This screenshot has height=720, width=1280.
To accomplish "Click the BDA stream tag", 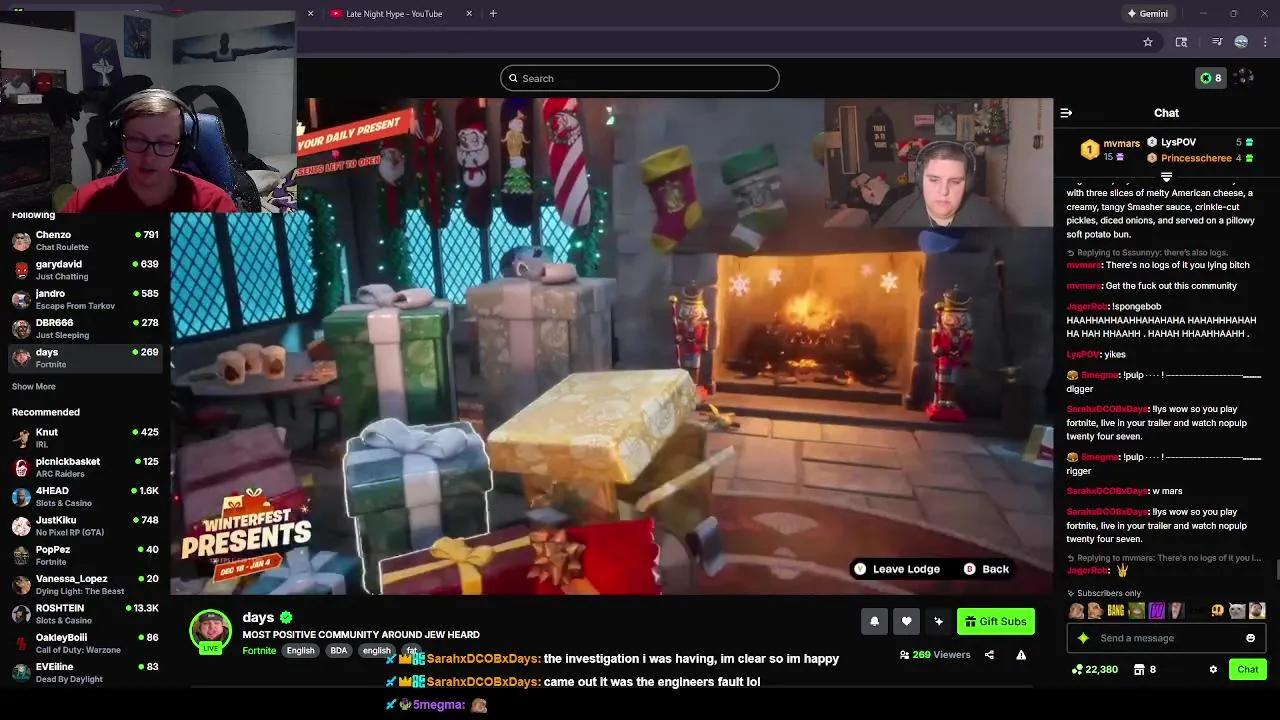I will (339, 651).
